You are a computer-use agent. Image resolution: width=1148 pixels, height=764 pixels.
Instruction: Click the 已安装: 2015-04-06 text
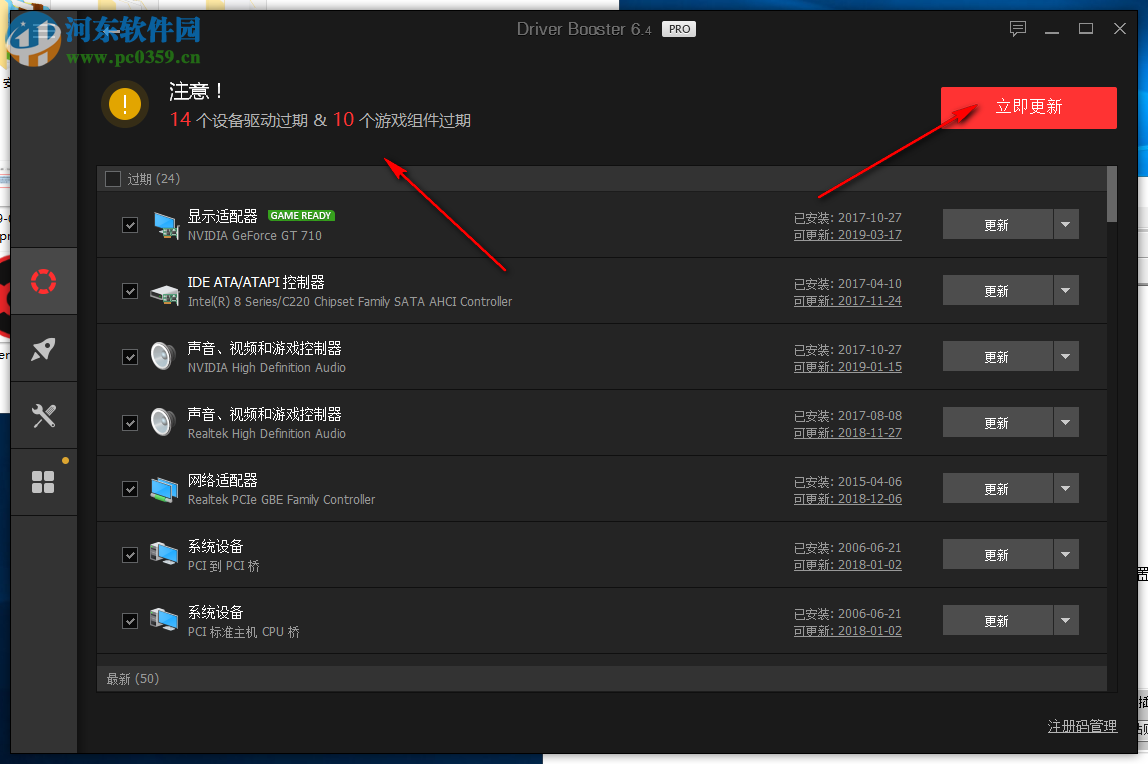point(848,482)
